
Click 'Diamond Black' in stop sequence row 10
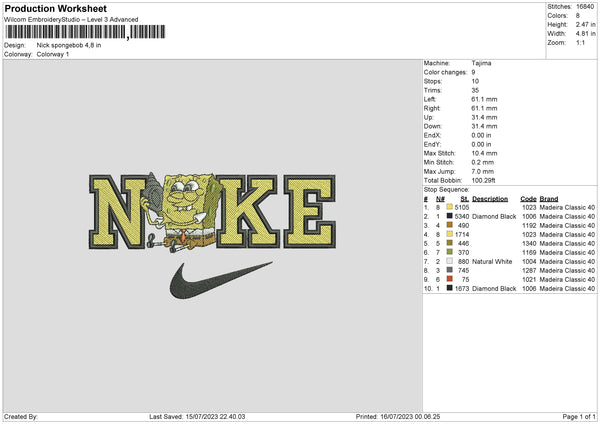[x=494, y=289]
